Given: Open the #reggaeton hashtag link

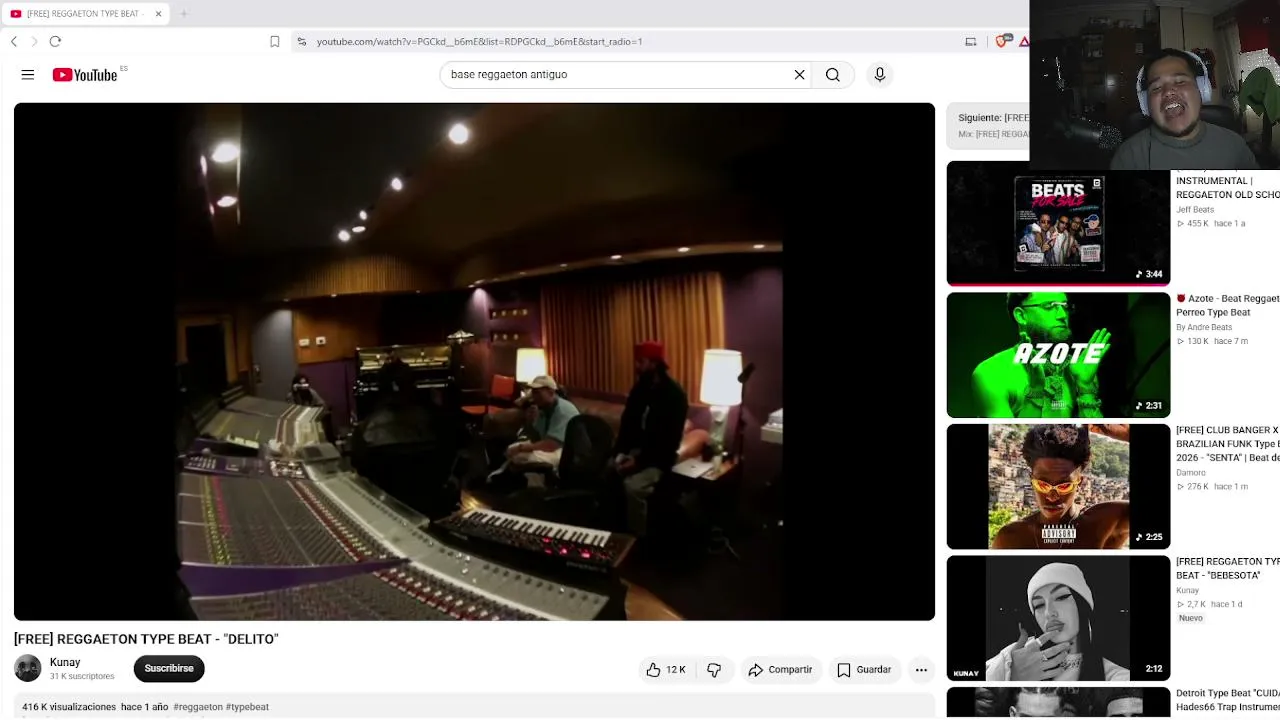Looking at the screenshot, I should pyautogui.click(x=198, y=707).
